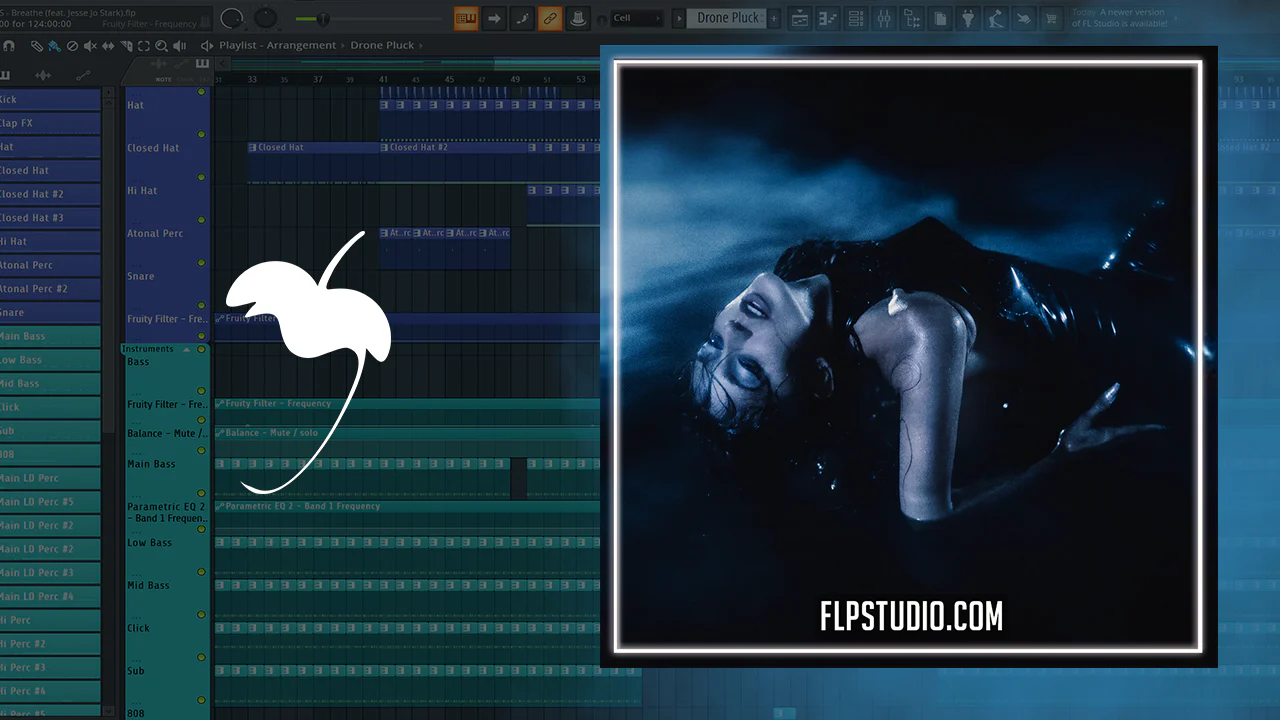Viewport: 1280px width, 720px height.
Task: Select the Playback speaker tool
Action: (180, 46)
